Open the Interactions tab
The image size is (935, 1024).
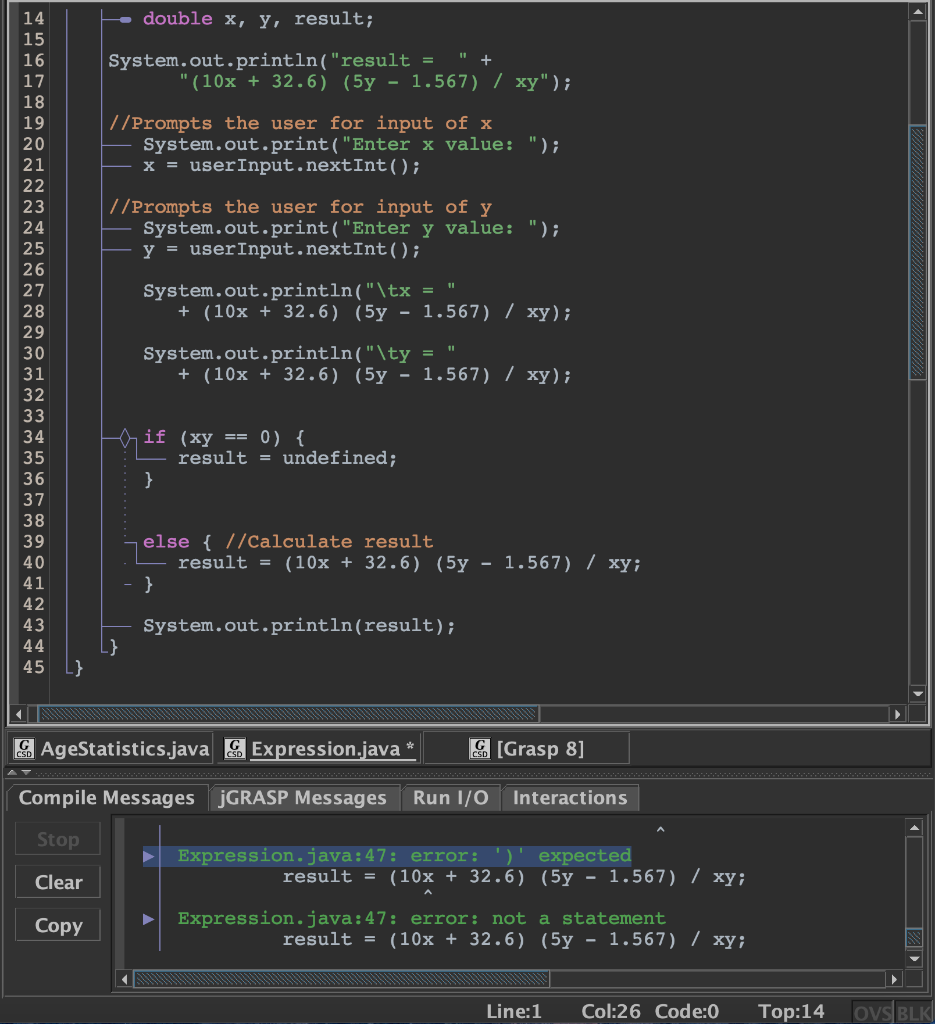coord(570,797)
